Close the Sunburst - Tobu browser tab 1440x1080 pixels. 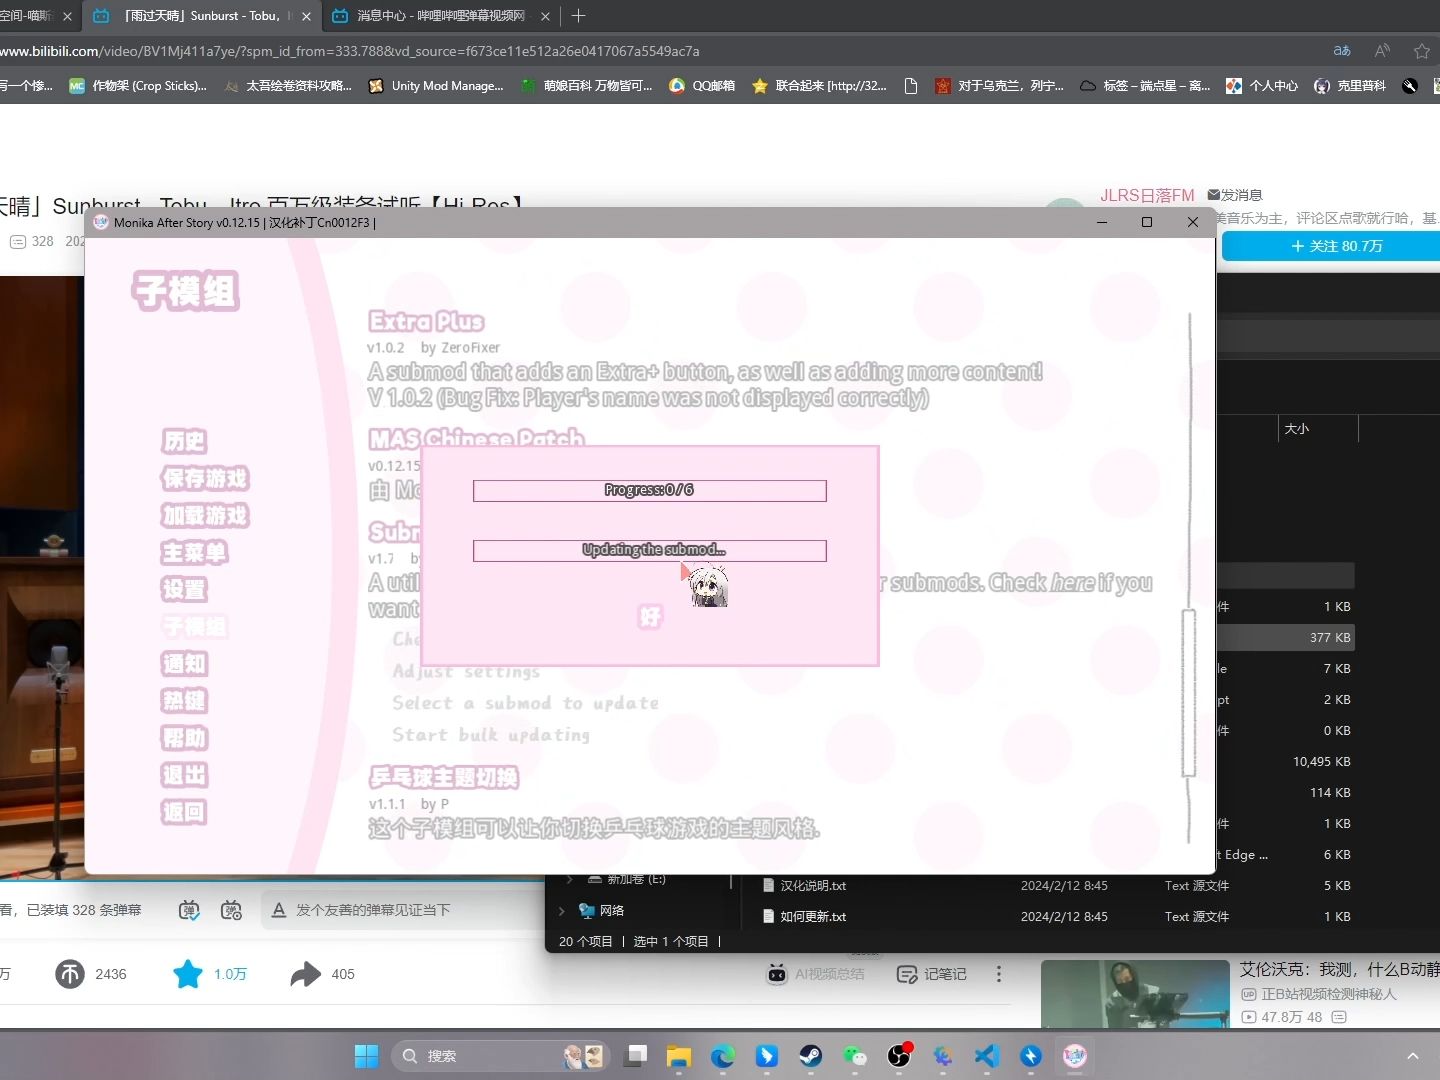click(306, 16)
